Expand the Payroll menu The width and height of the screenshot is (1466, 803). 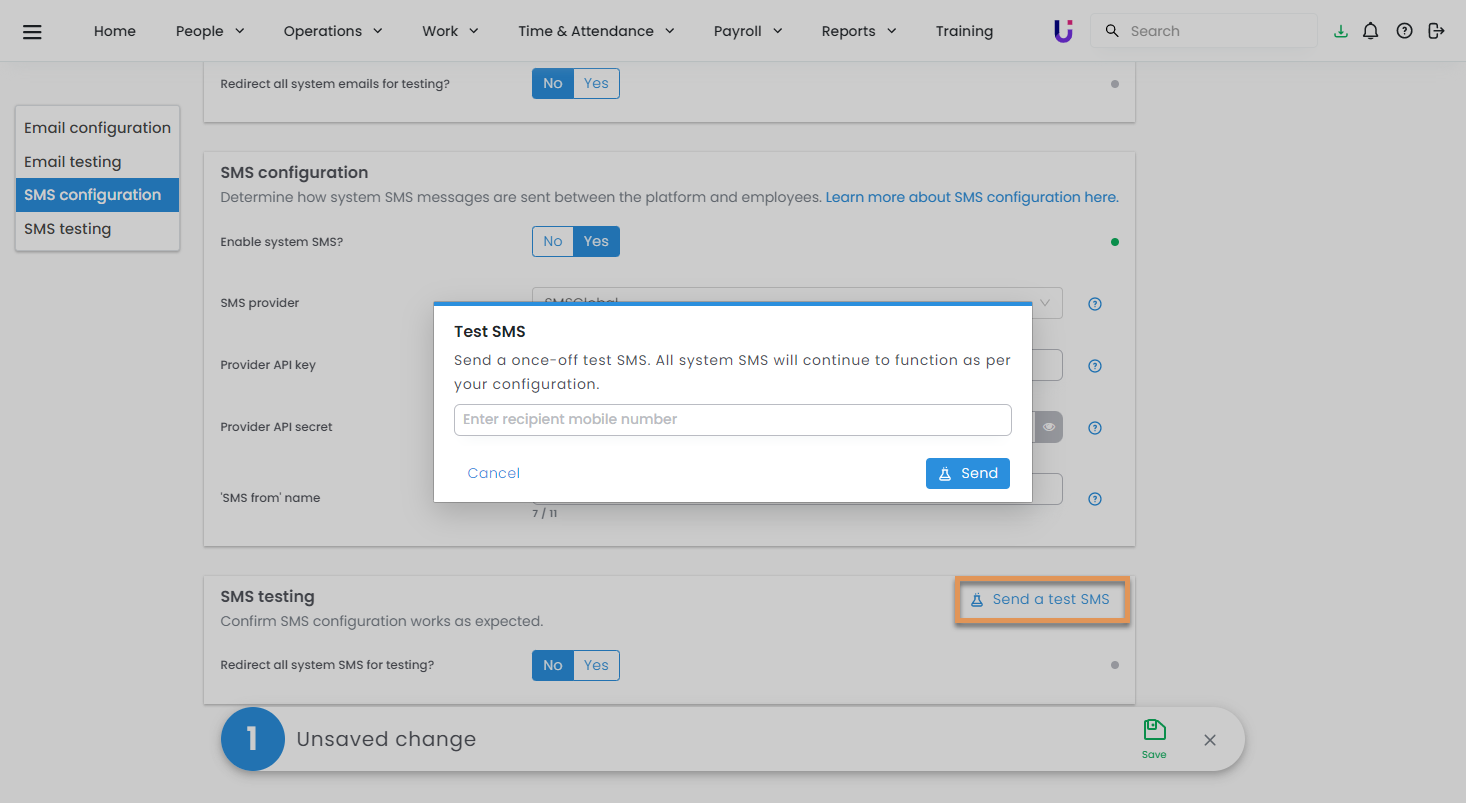tap(747, 31)
